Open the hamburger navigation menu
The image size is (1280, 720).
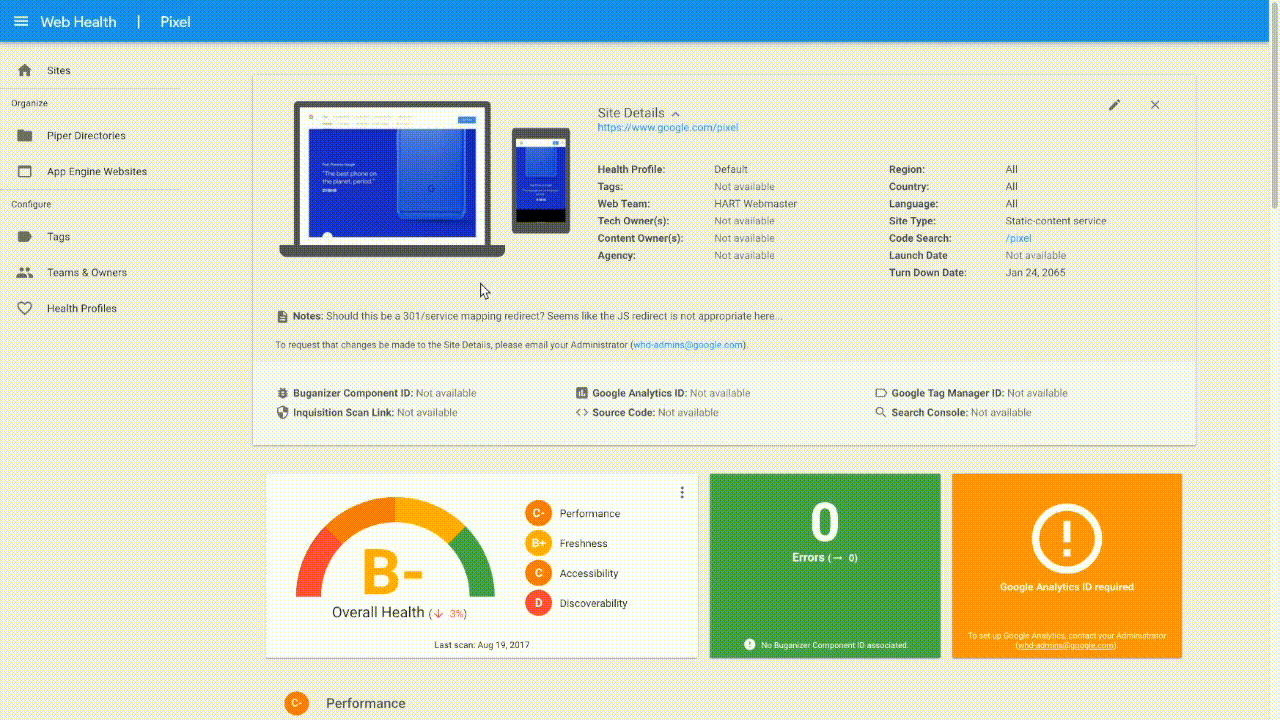tap(21, 22)
